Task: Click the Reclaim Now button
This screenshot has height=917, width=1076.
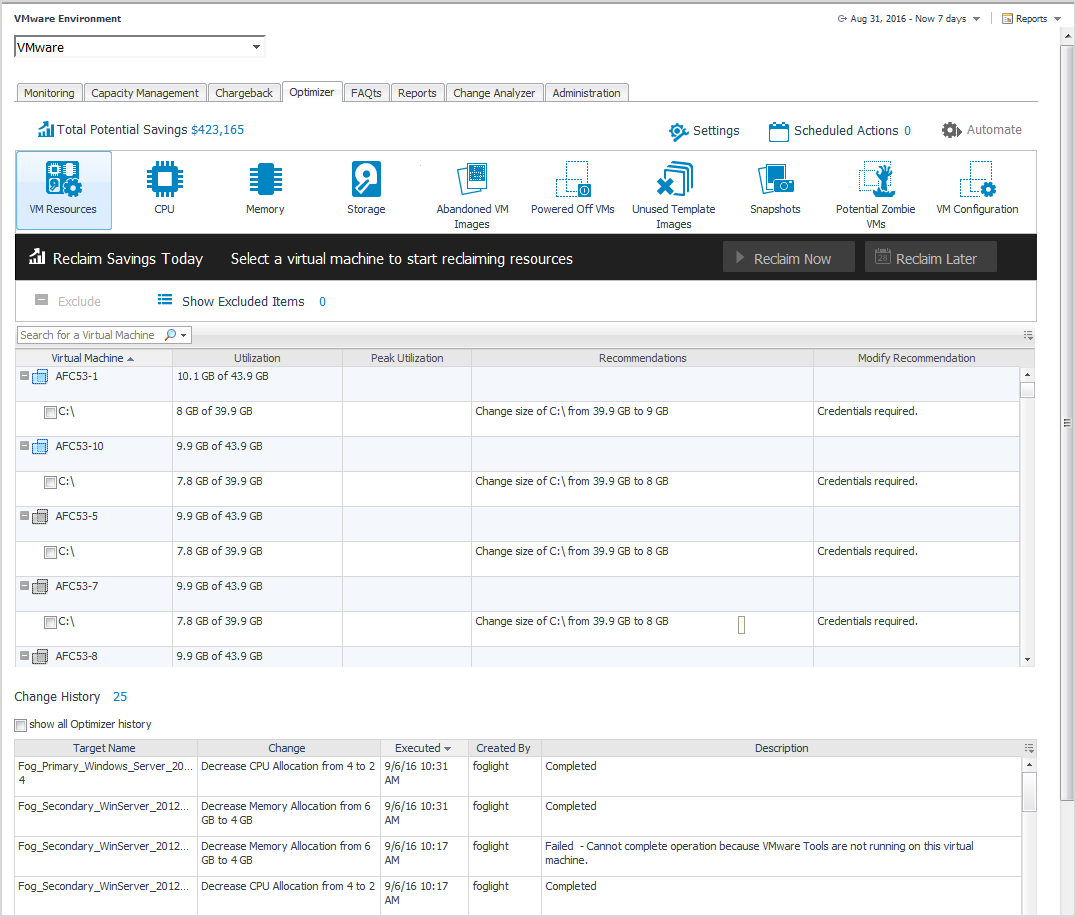Action: click(x=789, y=258)
